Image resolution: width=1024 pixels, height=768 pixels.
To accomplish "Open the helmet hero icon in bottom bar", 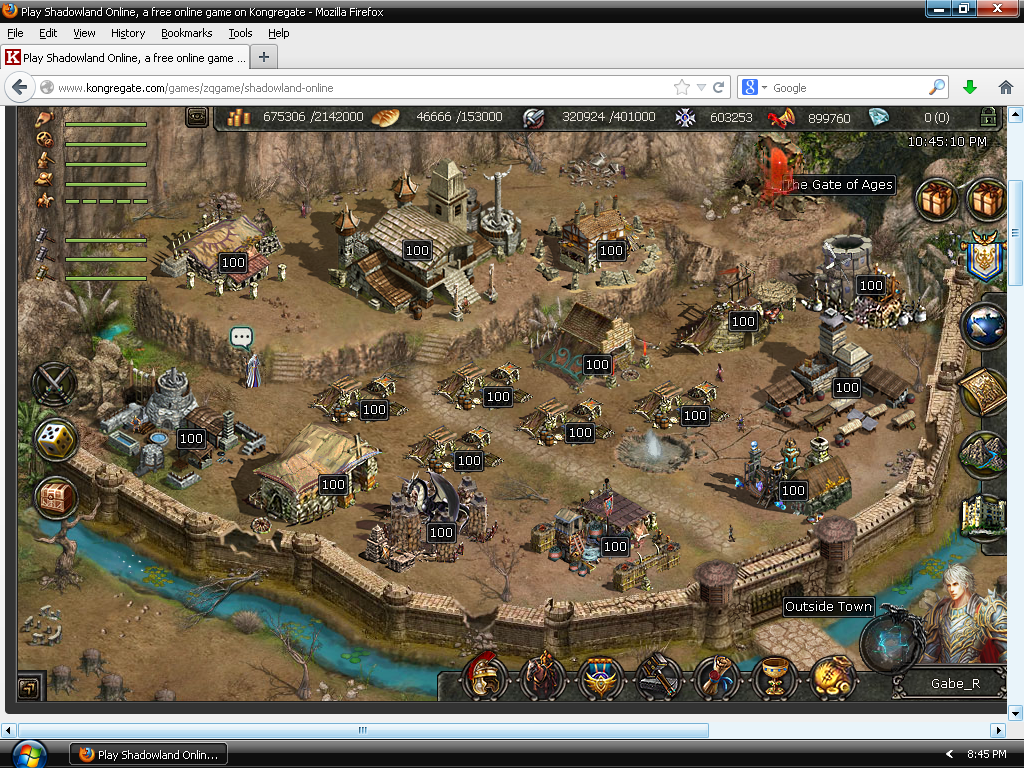I will pos(485,678).
